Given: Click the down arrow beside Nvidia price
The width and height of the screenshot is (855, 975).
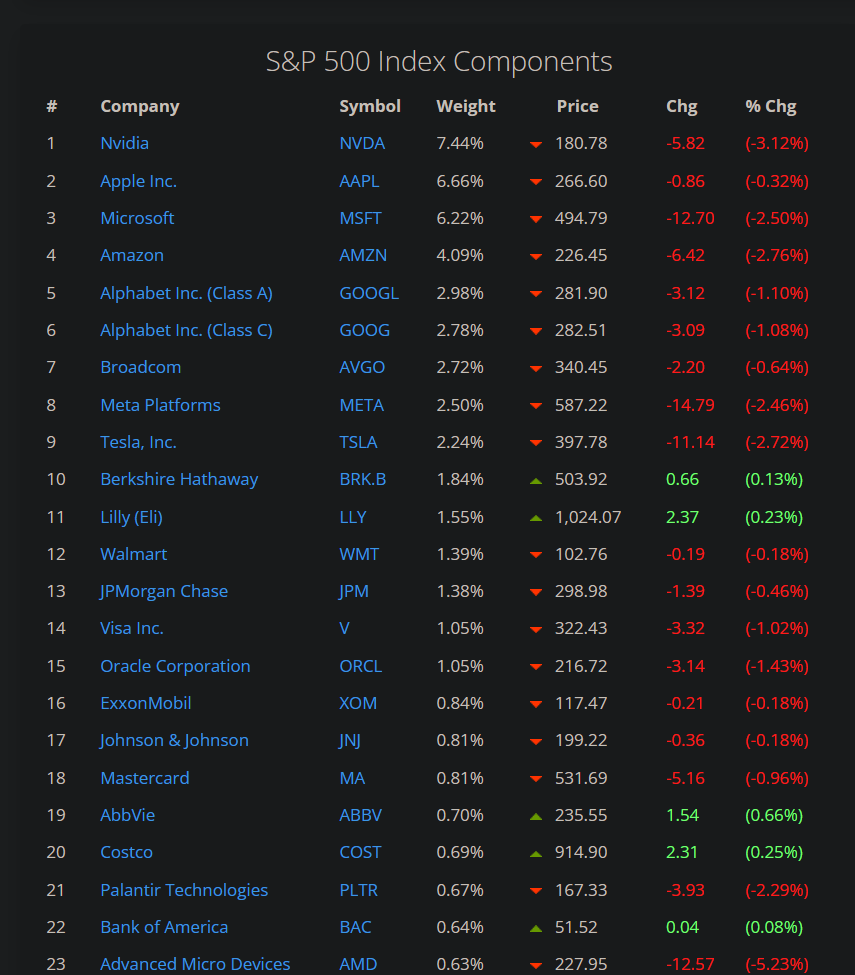Looking at the screenshot, I should 536,144.
